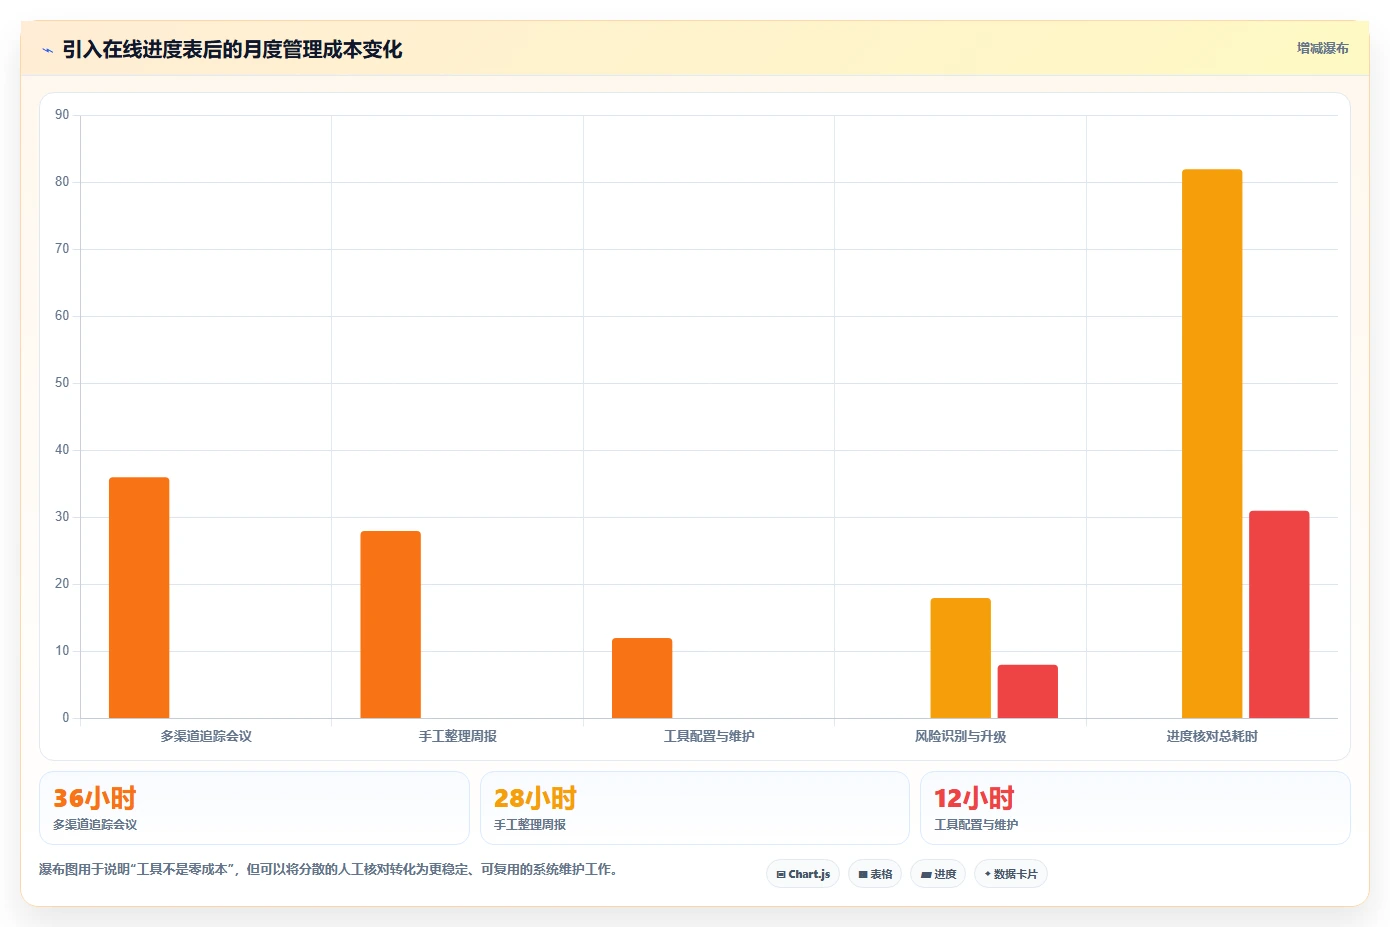The height and width of the screenshot is (927, 1390).
Task: Click the lightning icon beside the chart title
Action: click(47, 50)
